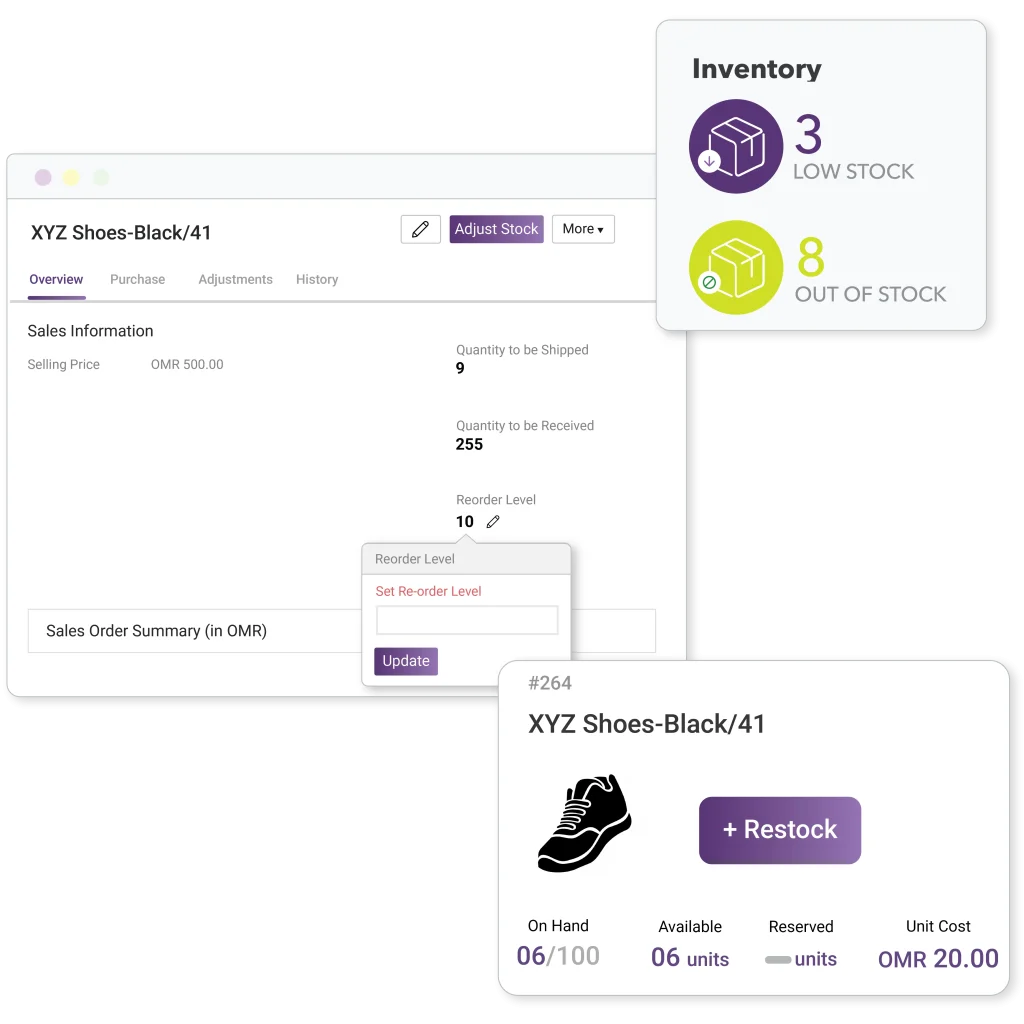Switch to the Purchase tab
The width and height of the screenshot is (1024, 1024).
pyautogui.click(x=137, y=280)
